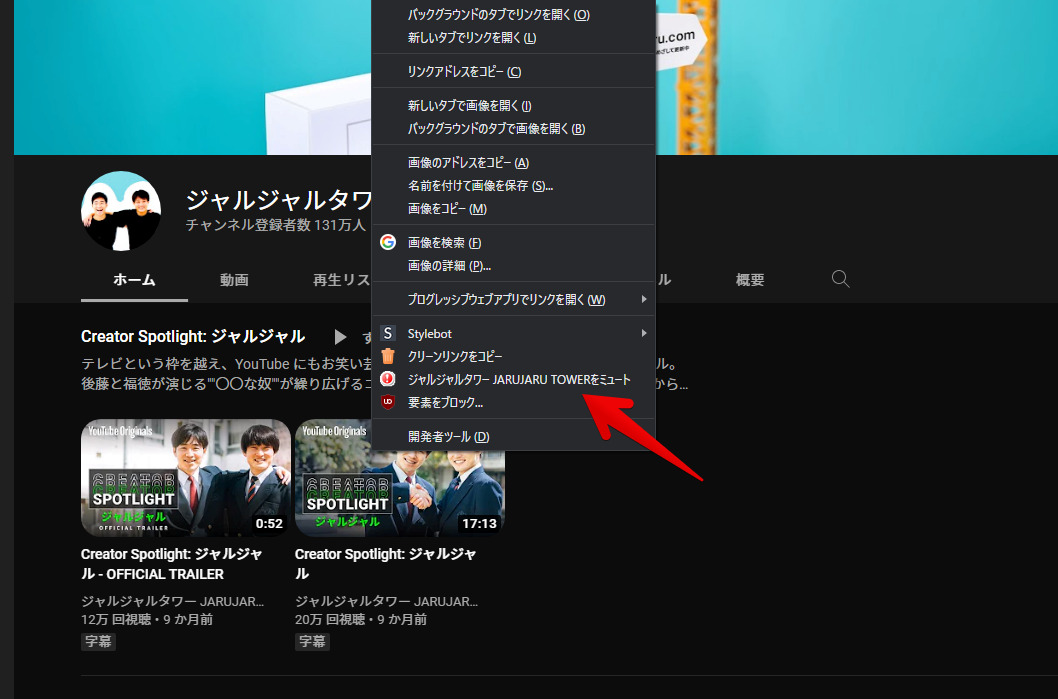Choose 名前を付けて画像を保存
The width and height of the screenshot is (1058, 699).
pos(513,186)
